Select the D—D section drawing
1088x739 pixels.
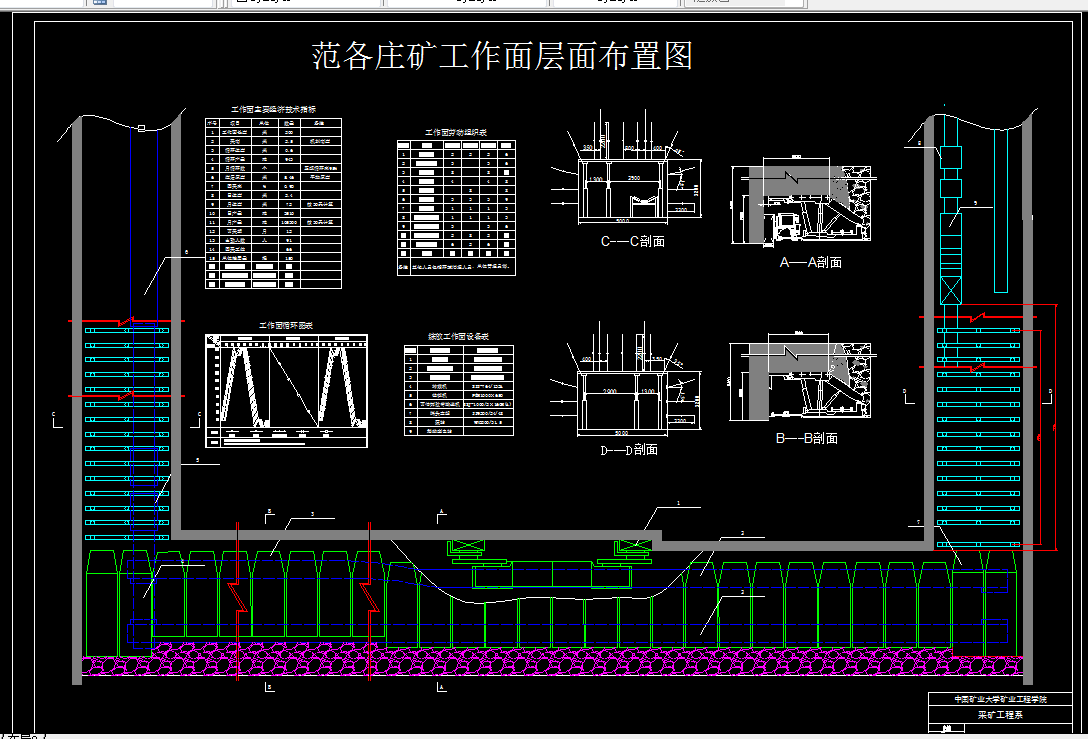(x=627, y=380)
